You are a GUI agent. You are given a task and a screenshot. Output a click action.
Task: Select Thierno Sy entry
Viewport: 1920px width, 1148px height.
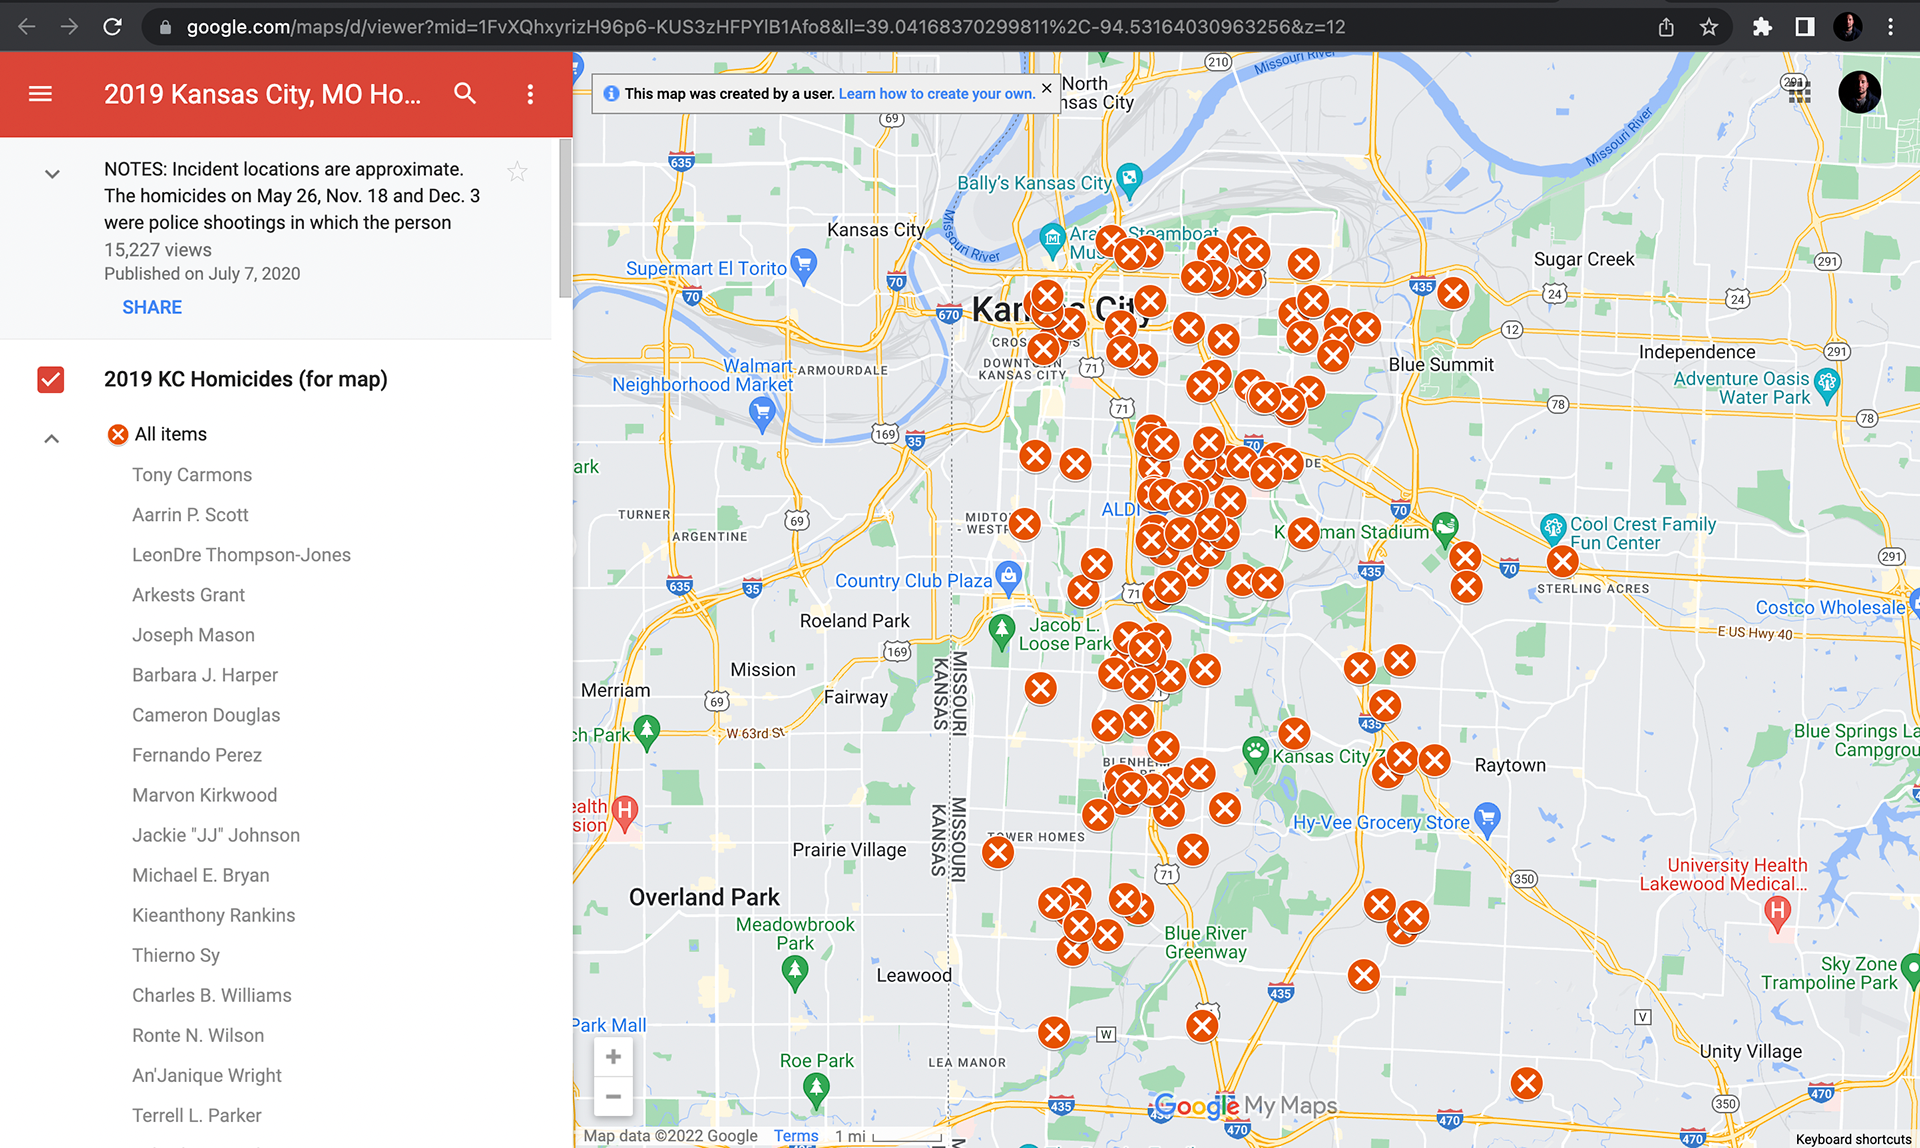click(x=176, y=955)
